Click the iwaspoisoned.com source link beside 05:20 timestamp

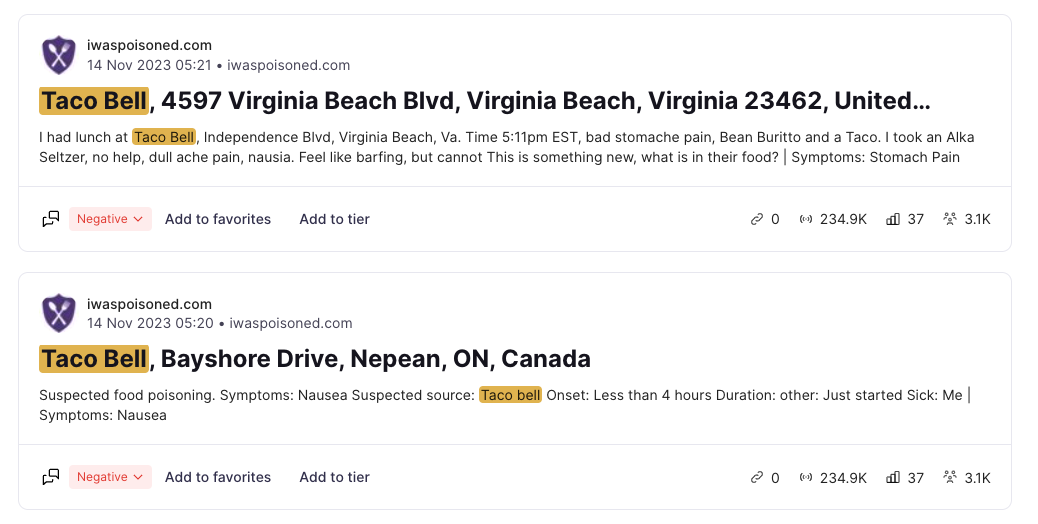point(291,324)
